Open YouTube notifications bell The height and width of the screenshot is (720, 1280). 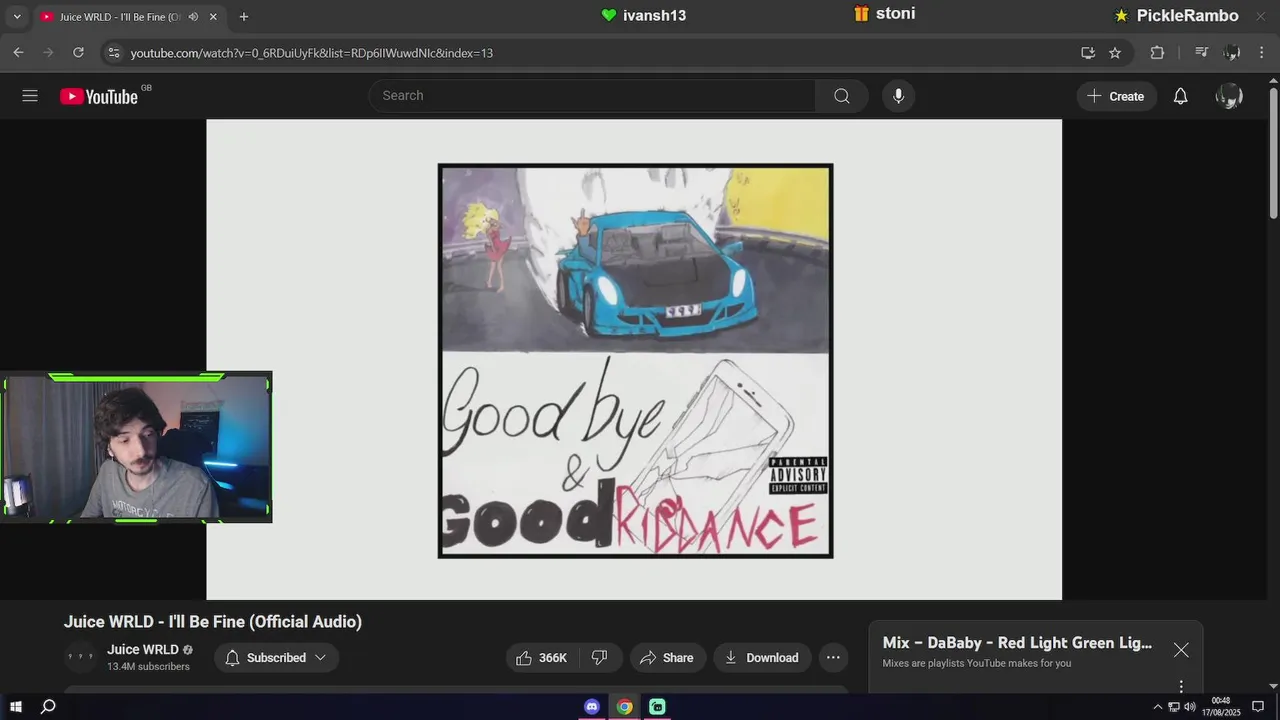(1180, 96)
